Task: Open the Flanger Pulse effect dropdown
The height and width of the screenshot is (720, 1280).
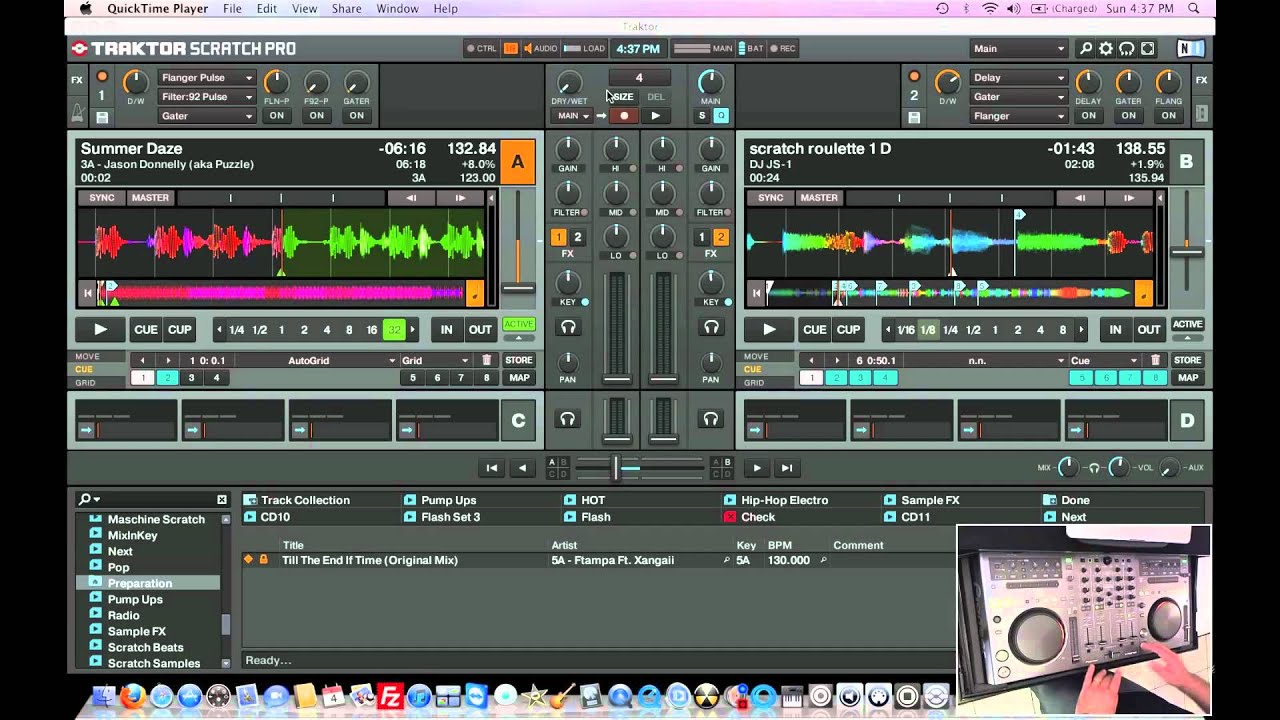Action: (208, 78)
